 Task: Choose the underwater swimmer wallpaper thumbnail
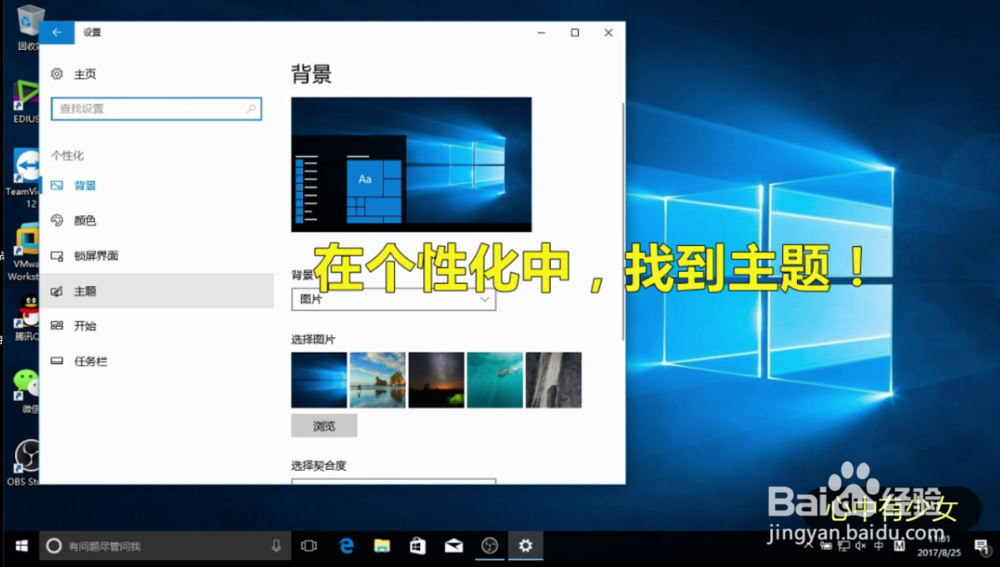pos(495,380)
